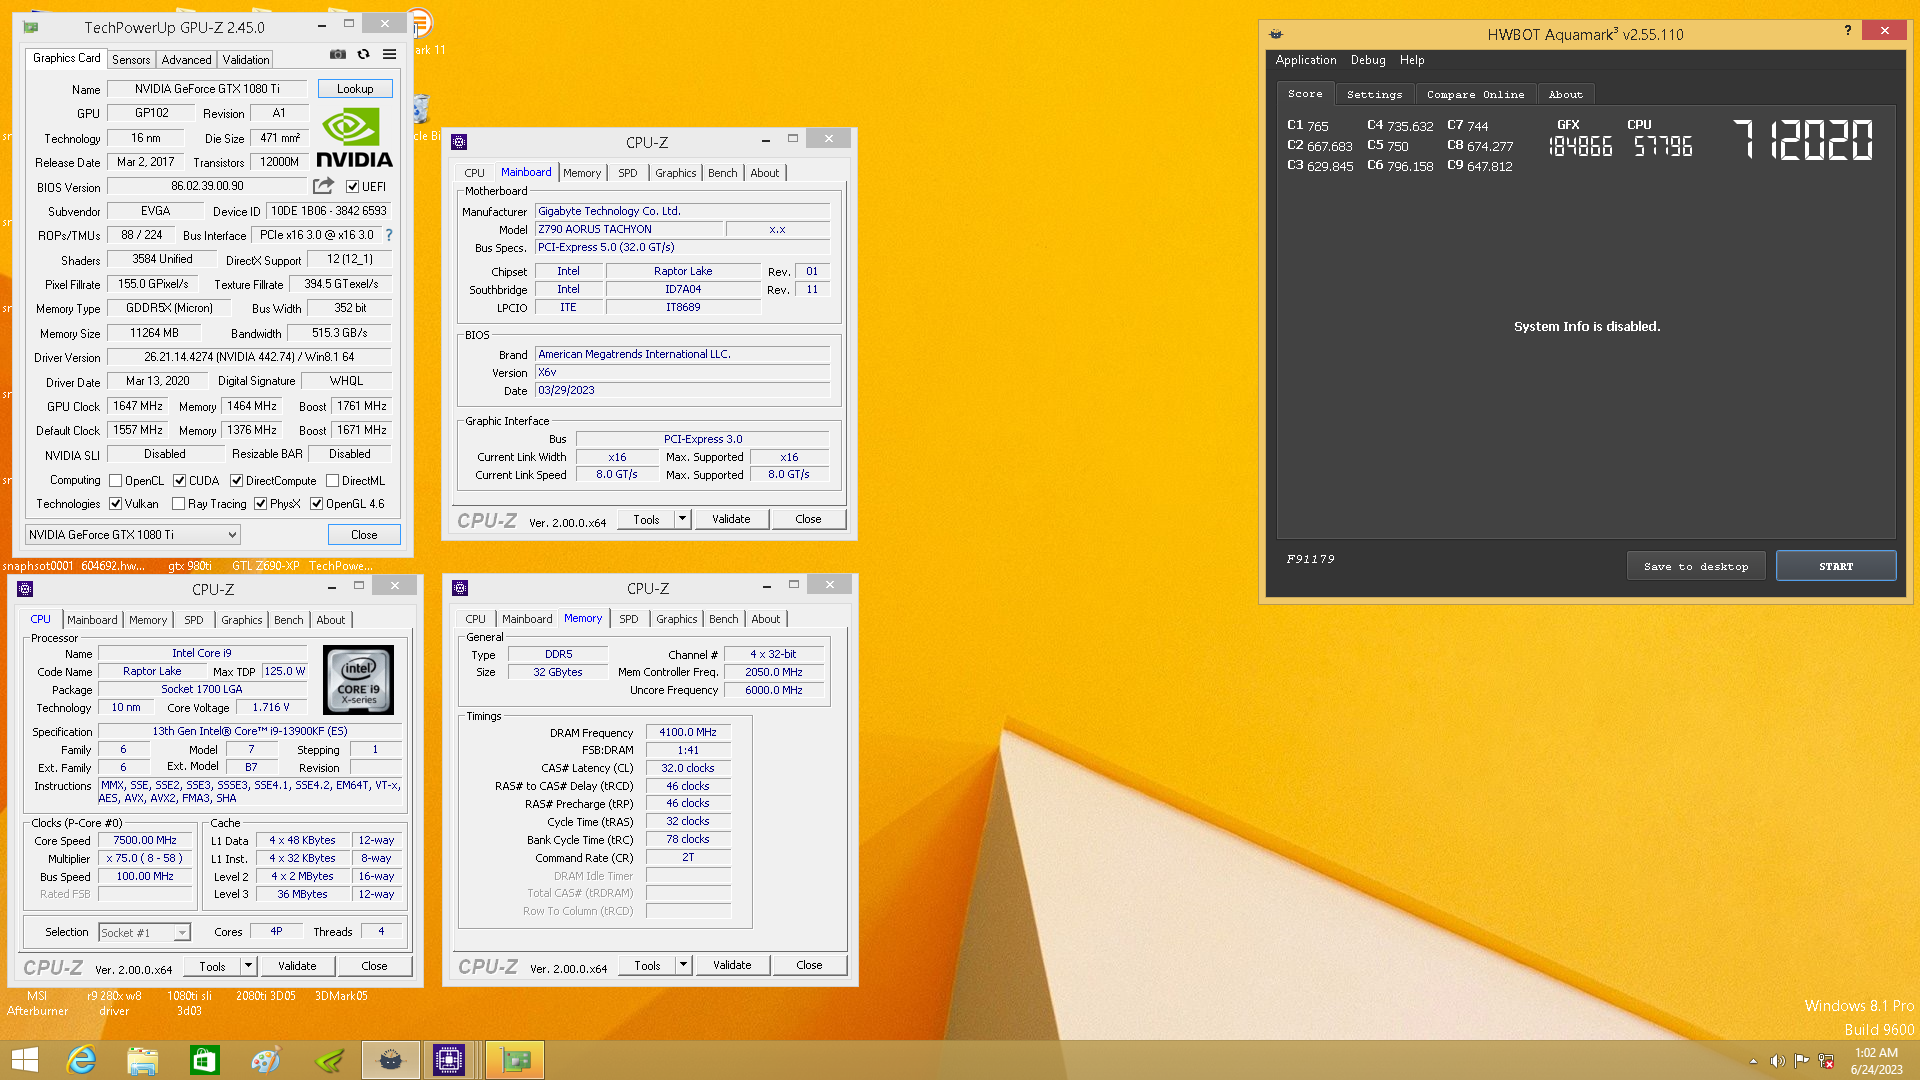The image size is (1920, 1080).
Task: Click Save to desktop in Aquamark
Action: tap(1696, 566)
